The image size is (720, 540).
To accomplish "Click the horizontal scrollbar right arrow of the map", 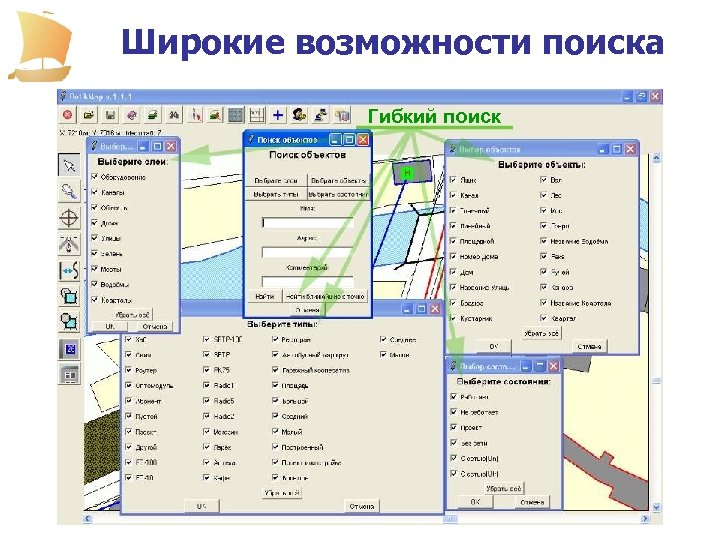I will (x=645, y=518).
